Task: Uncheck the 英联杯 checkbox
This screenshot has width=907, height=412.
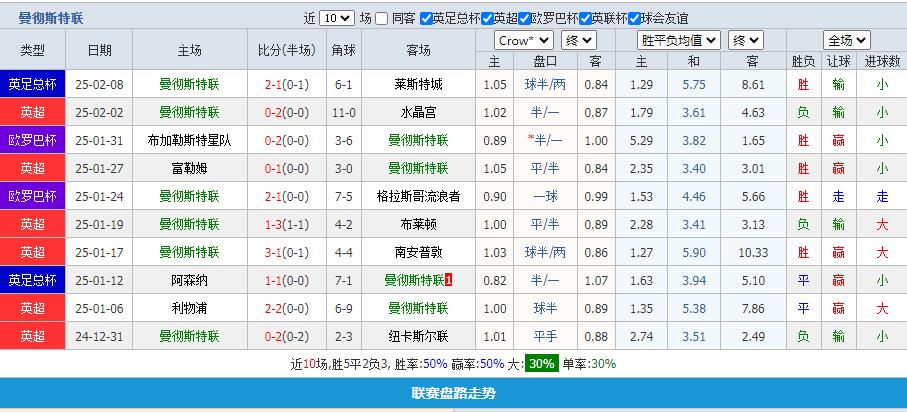Action: coord(585,18)
